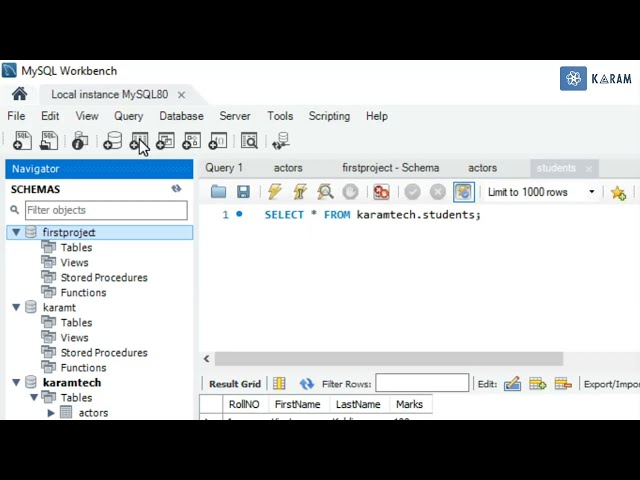
Task: Reconnect to DBMS icon
Action: (281, 141)
